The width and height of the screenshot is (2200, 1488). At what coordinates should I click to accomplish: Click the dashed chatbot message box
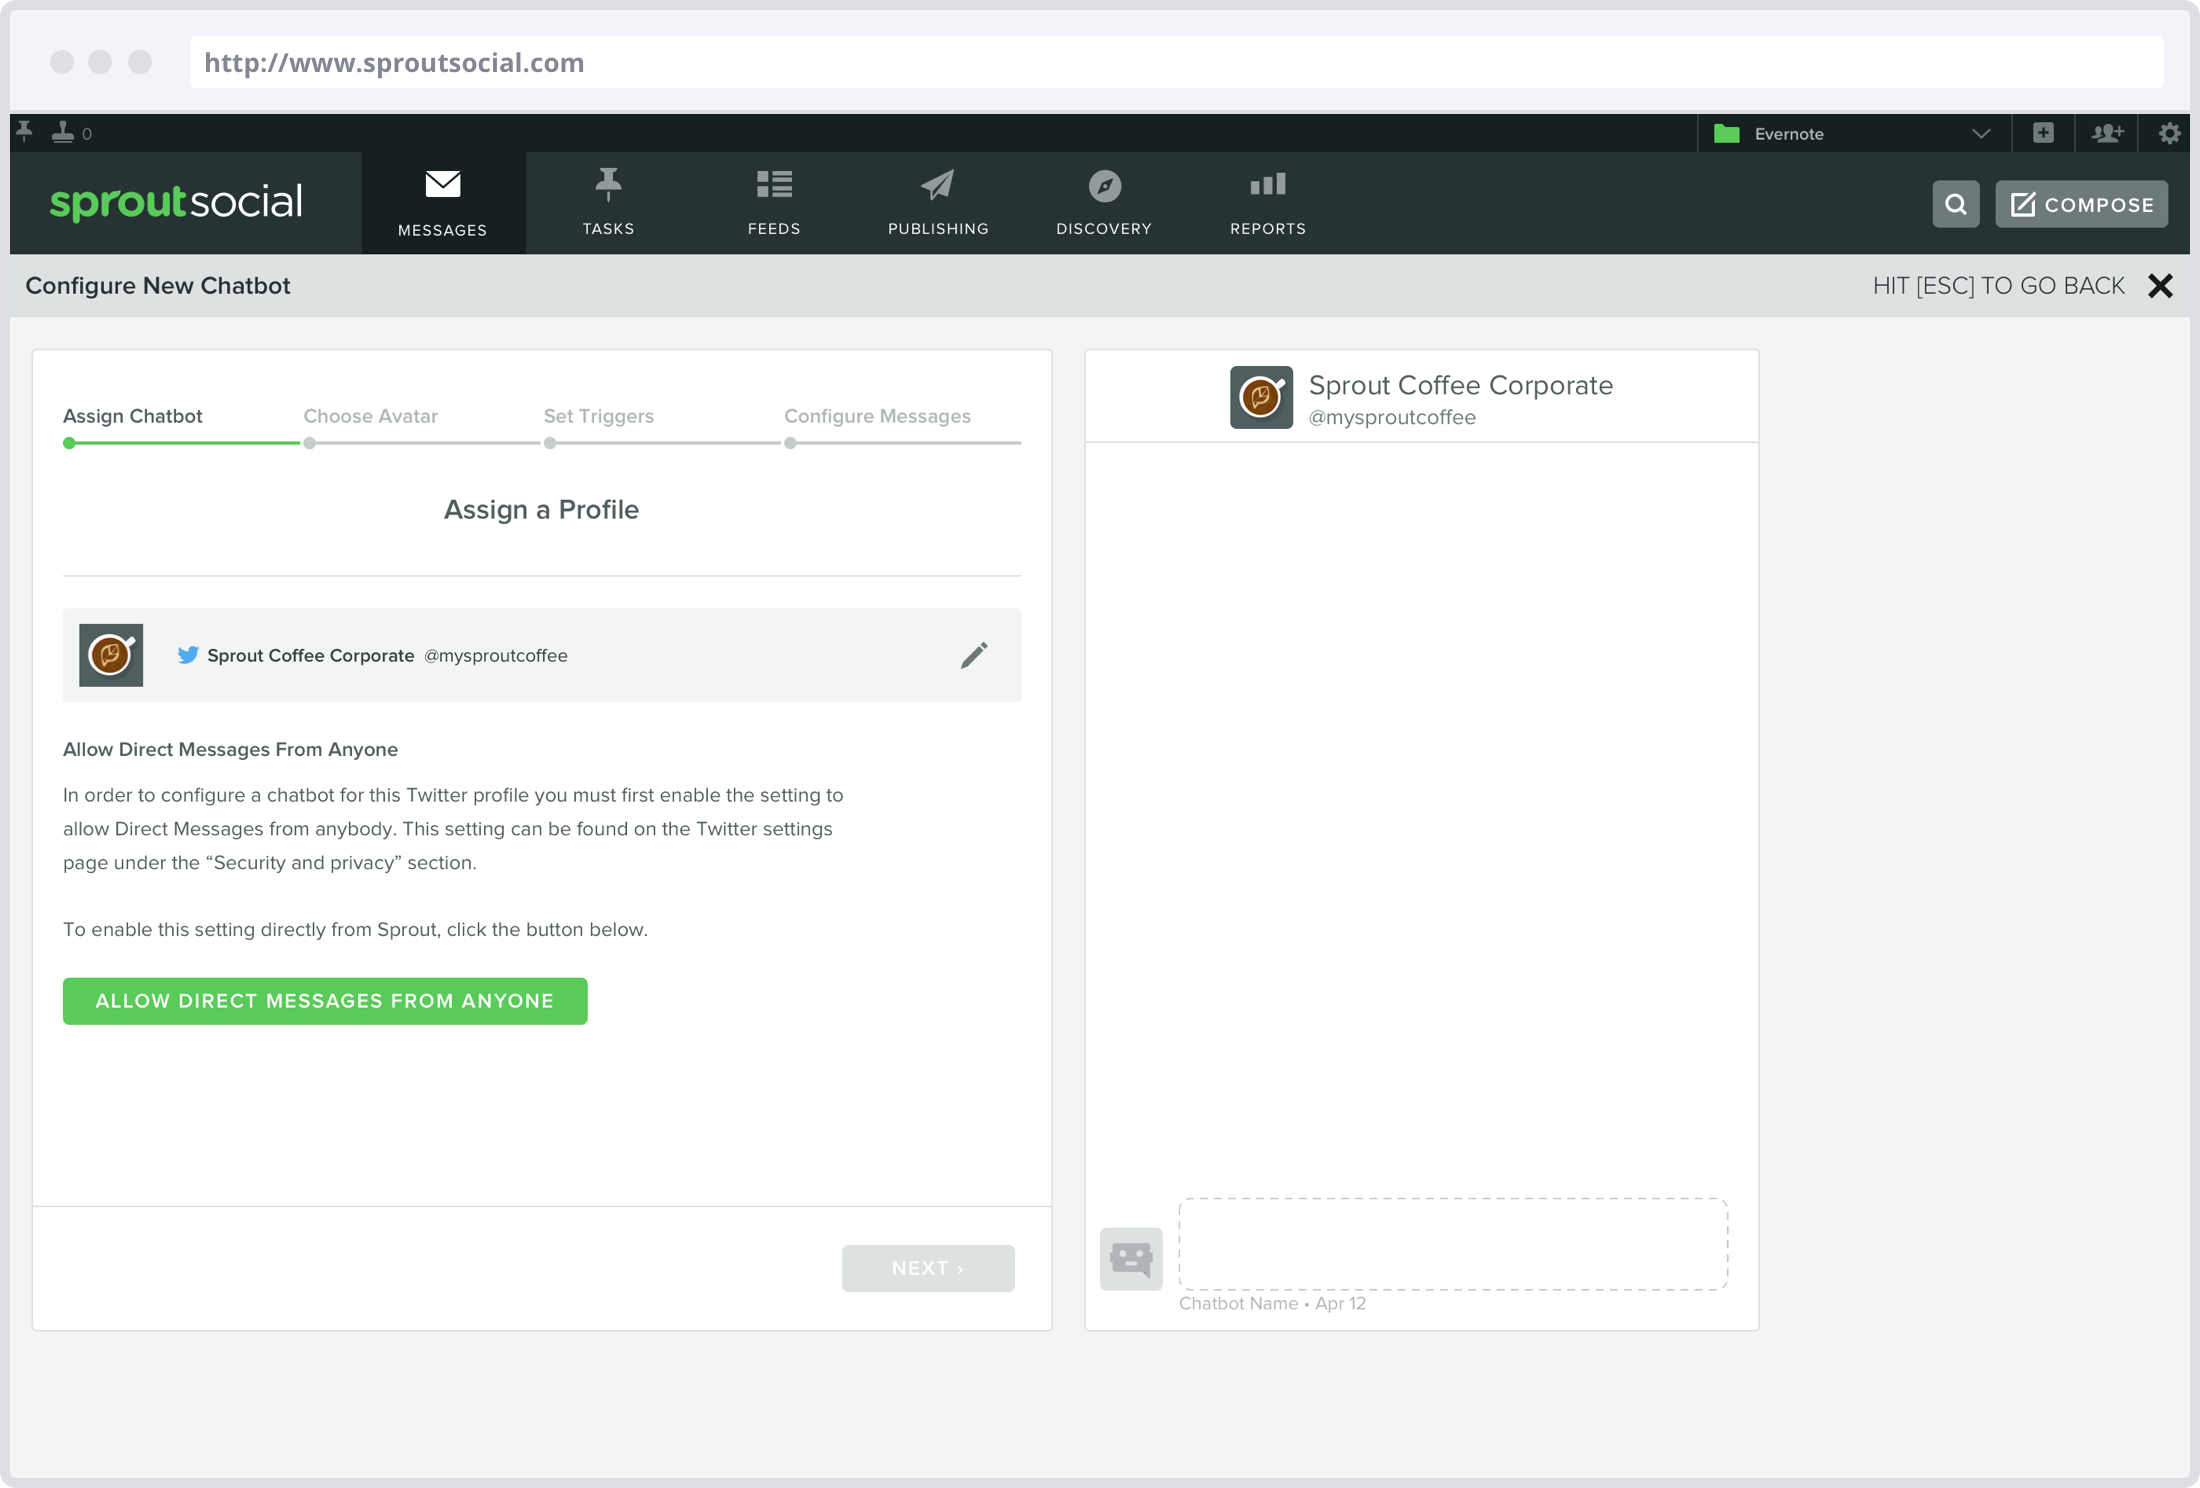pyautogui.click(x=1453, y=1243)
